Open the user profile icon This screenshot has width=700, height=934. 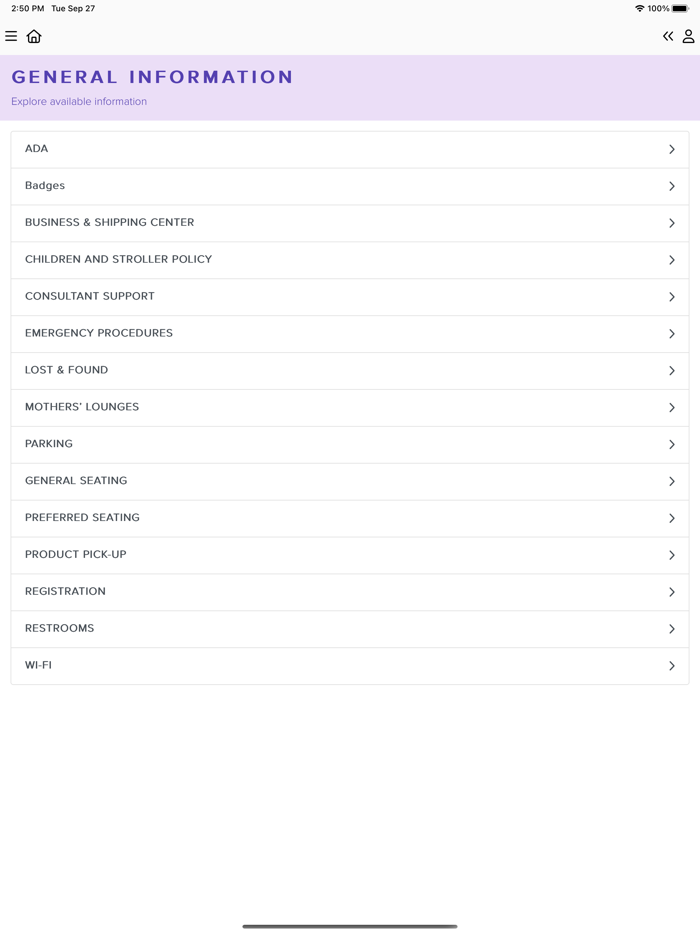click(x=688, y=37)
